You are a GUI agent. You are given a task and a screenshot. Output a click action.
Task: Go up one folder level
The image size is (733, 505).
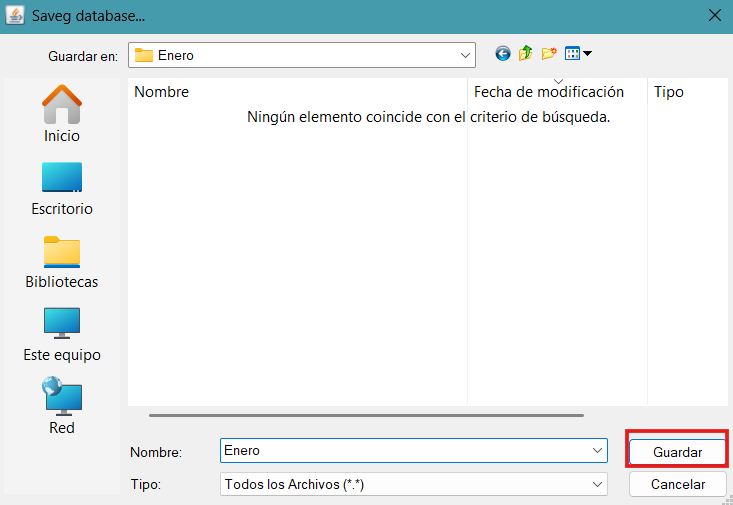526,54
